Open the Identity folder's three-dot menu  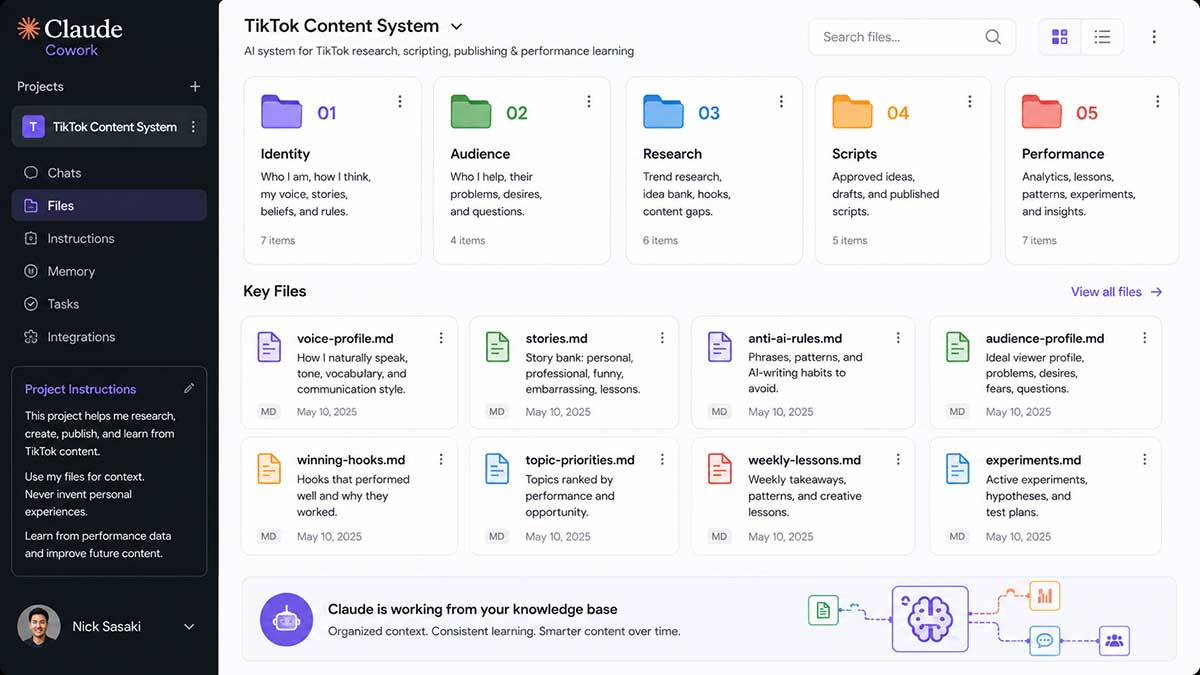(400, 101)
